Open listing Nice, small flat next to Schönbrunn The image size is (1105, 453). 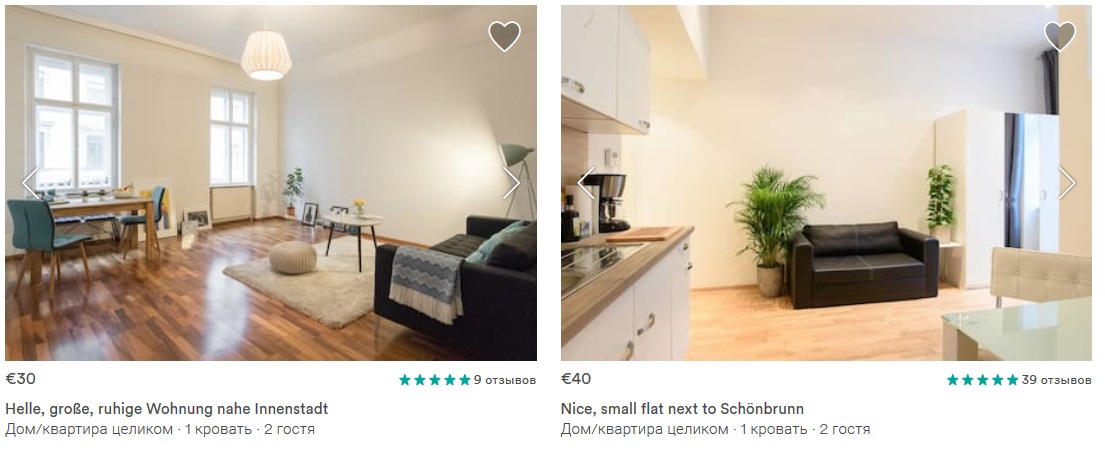click(682, 409)
